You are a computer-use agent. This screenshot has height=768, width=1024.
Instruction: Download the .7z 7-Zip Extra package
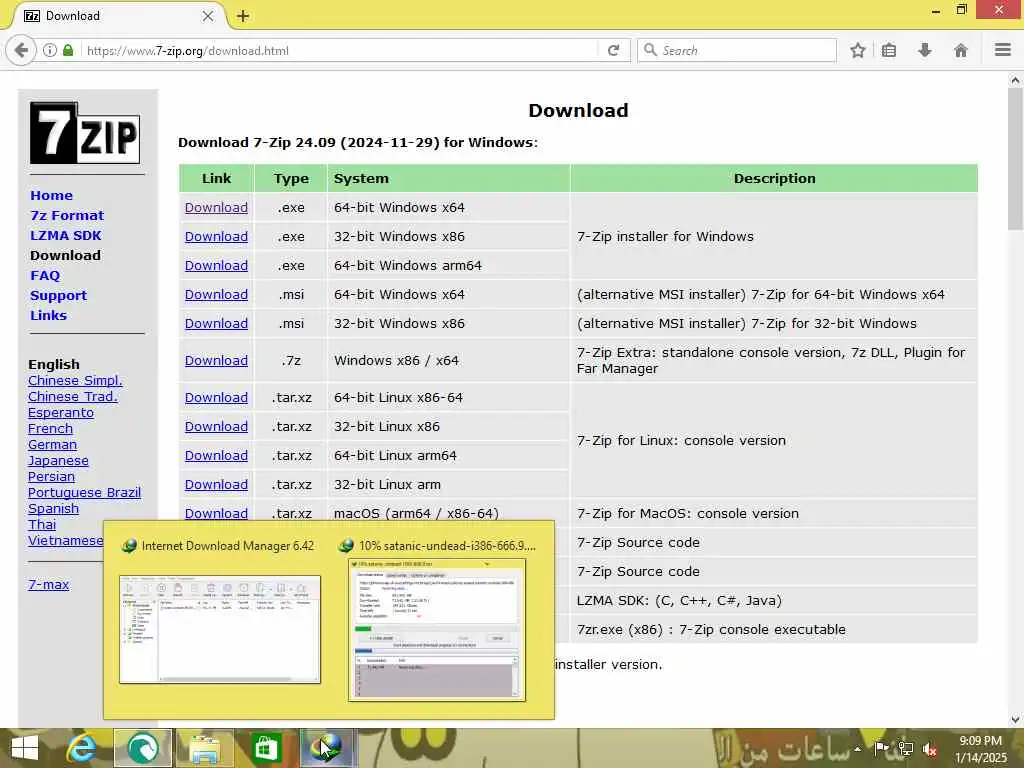coord(216,360)
